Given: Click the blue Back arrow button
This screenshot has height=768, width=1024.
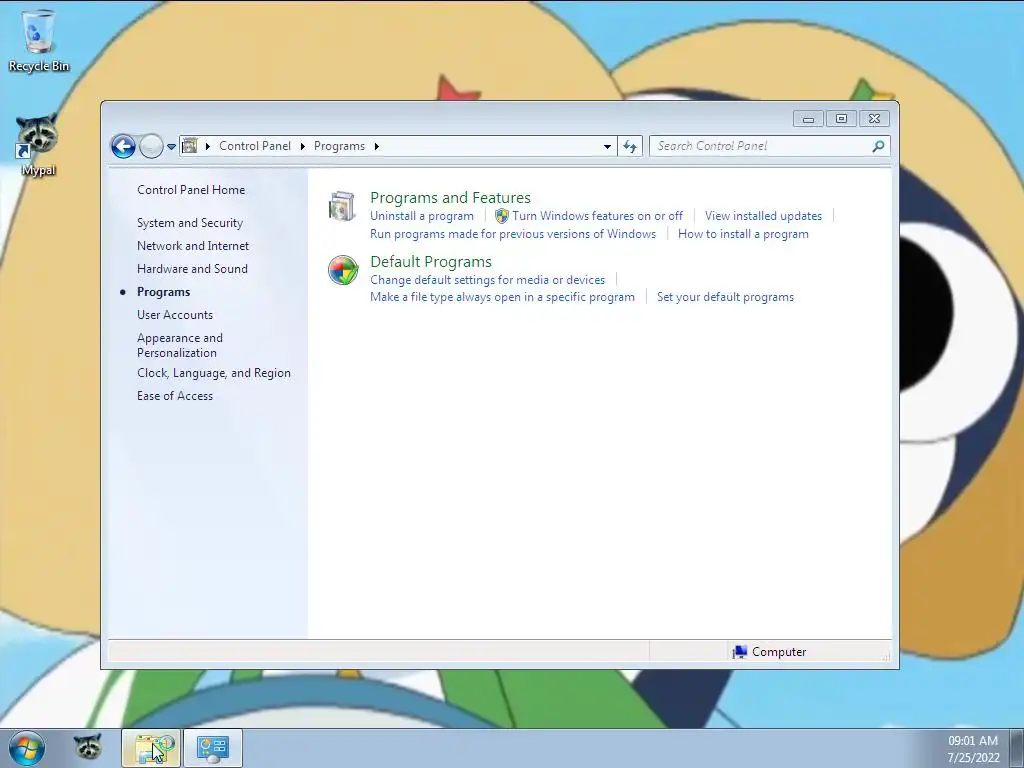Looking at the screenshot, I should pos(123,146).
